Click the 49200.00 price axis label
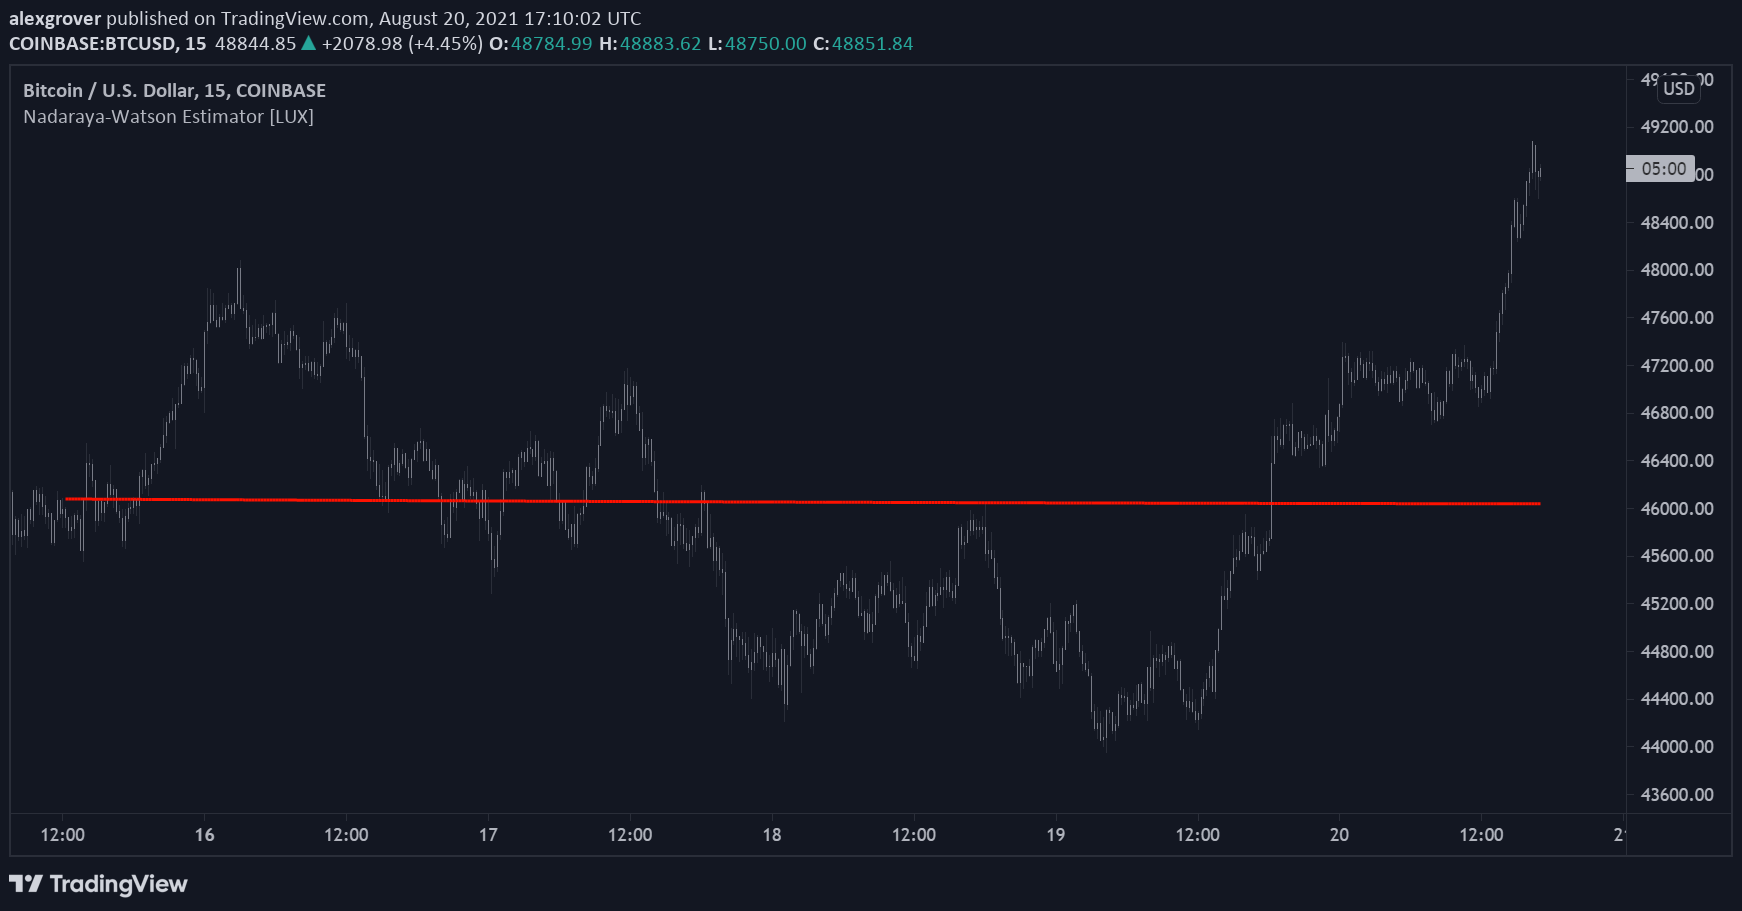Image resolution: width=1742 pixels, height=911 pixels. (x=1677, y=127)
